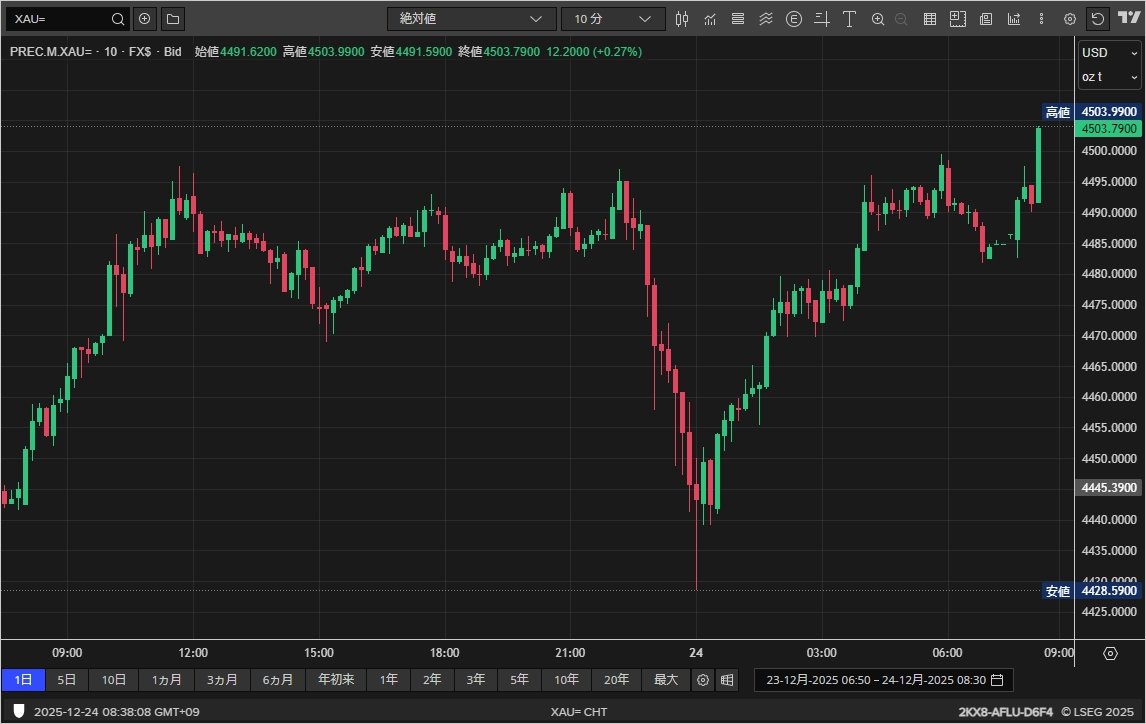
Task: Open the 絶対値 dropdown
Action: (471, 18)
